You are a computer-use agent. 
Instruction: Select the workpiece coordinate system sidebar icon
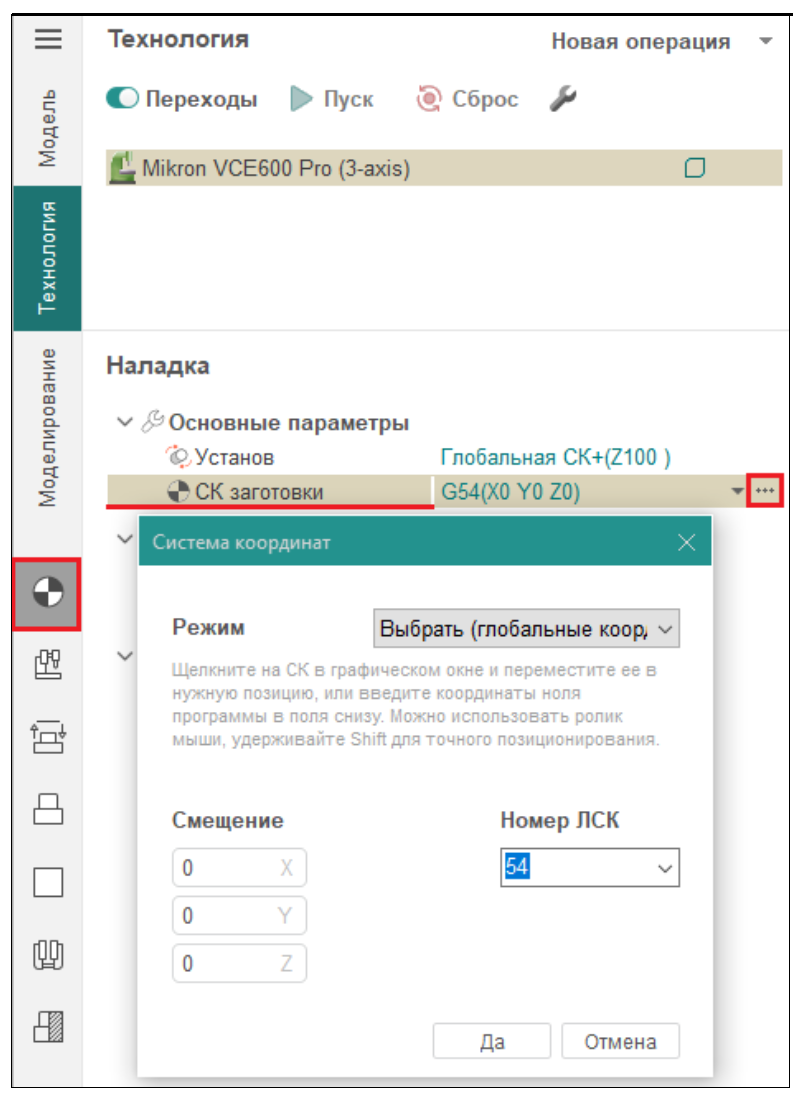(48, 594)
